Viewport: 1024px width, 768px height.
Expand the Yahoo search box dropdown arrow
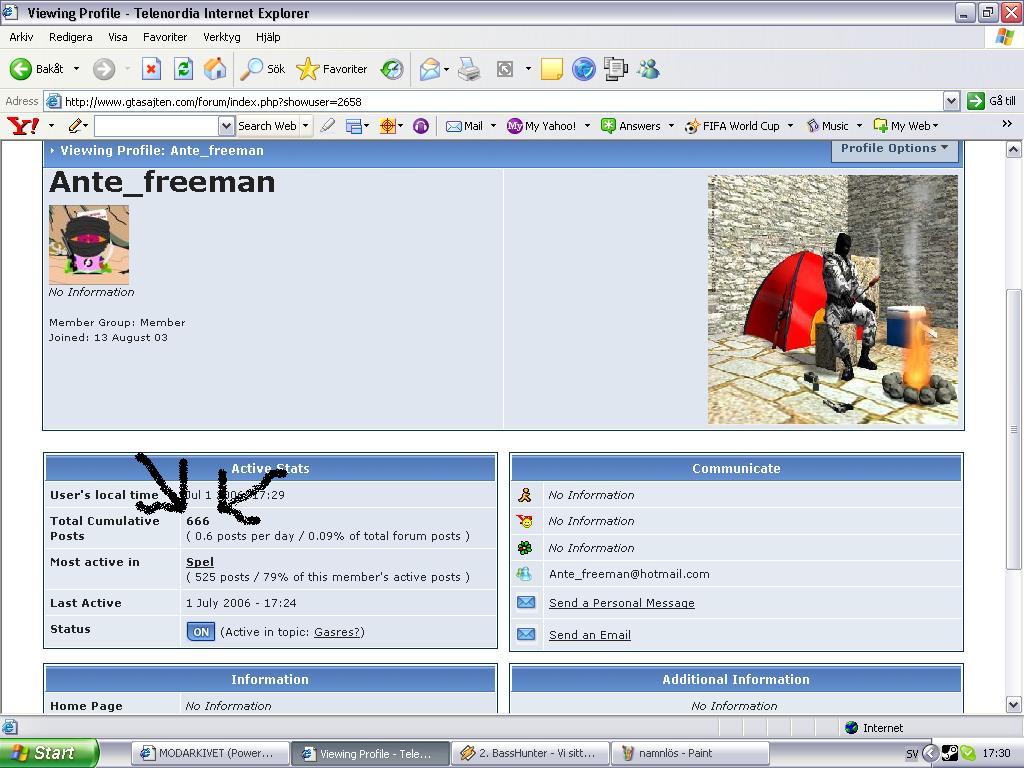tap(226, 126)
